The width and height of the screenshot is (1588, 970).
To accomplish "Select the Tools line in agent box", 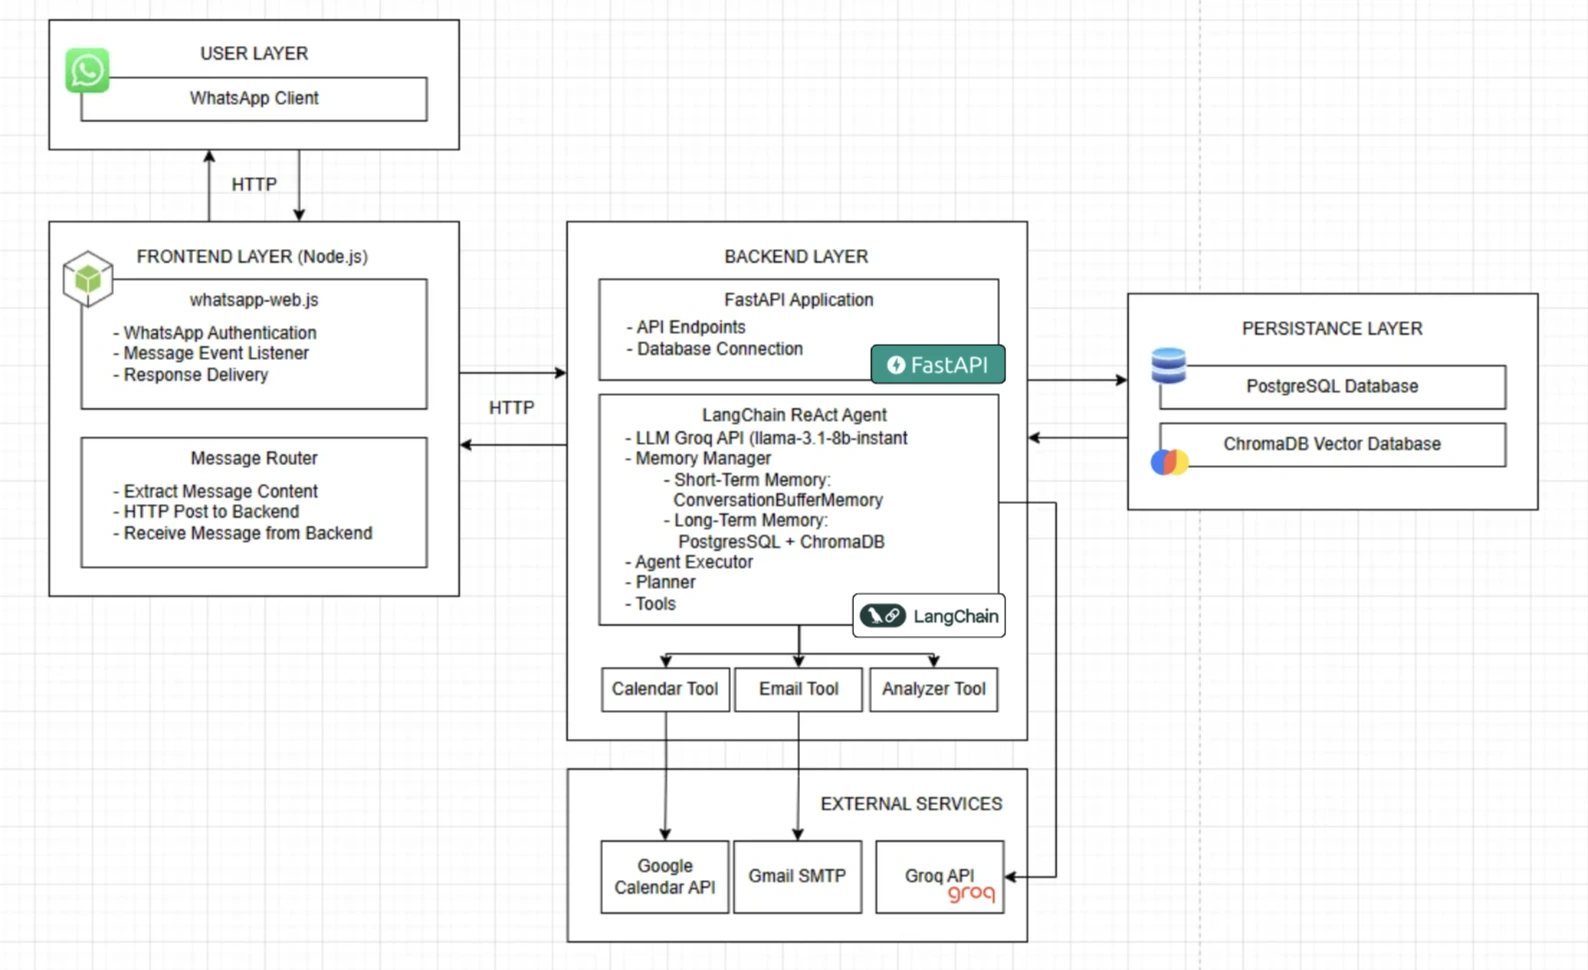I will [650, 604].
